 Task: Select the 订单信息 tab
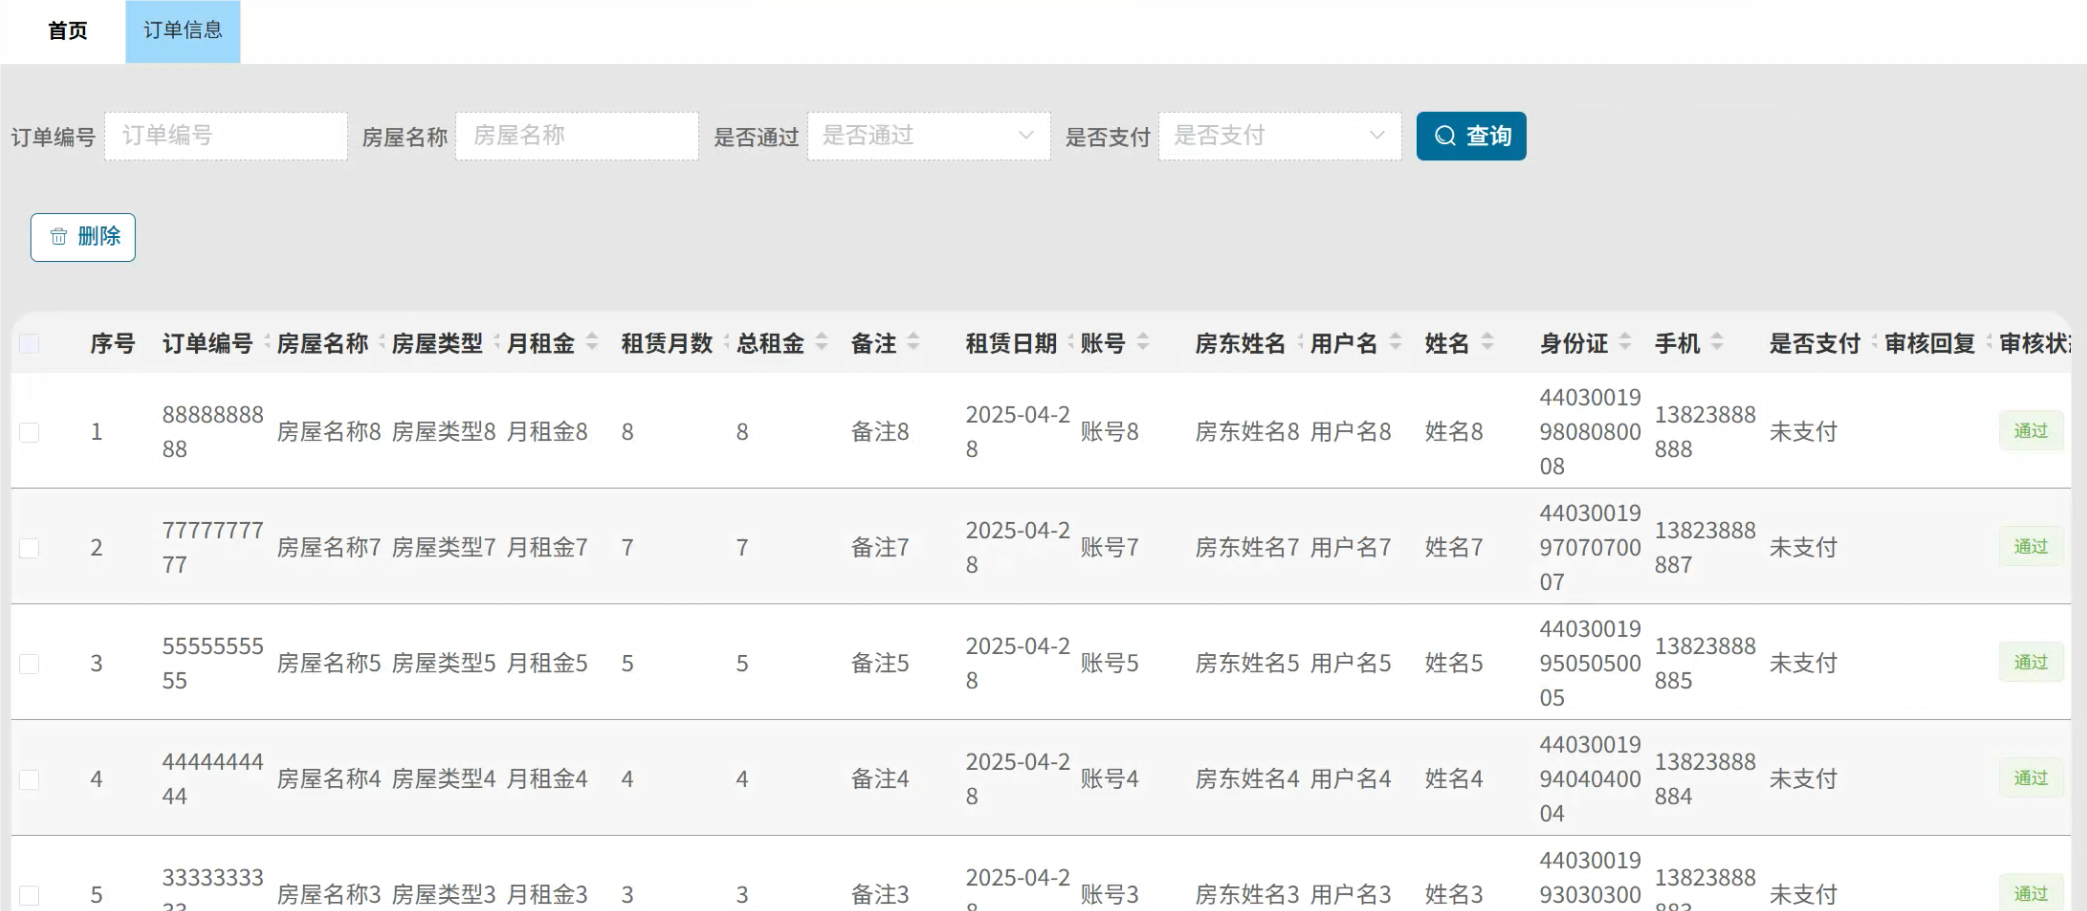point(182,31)
